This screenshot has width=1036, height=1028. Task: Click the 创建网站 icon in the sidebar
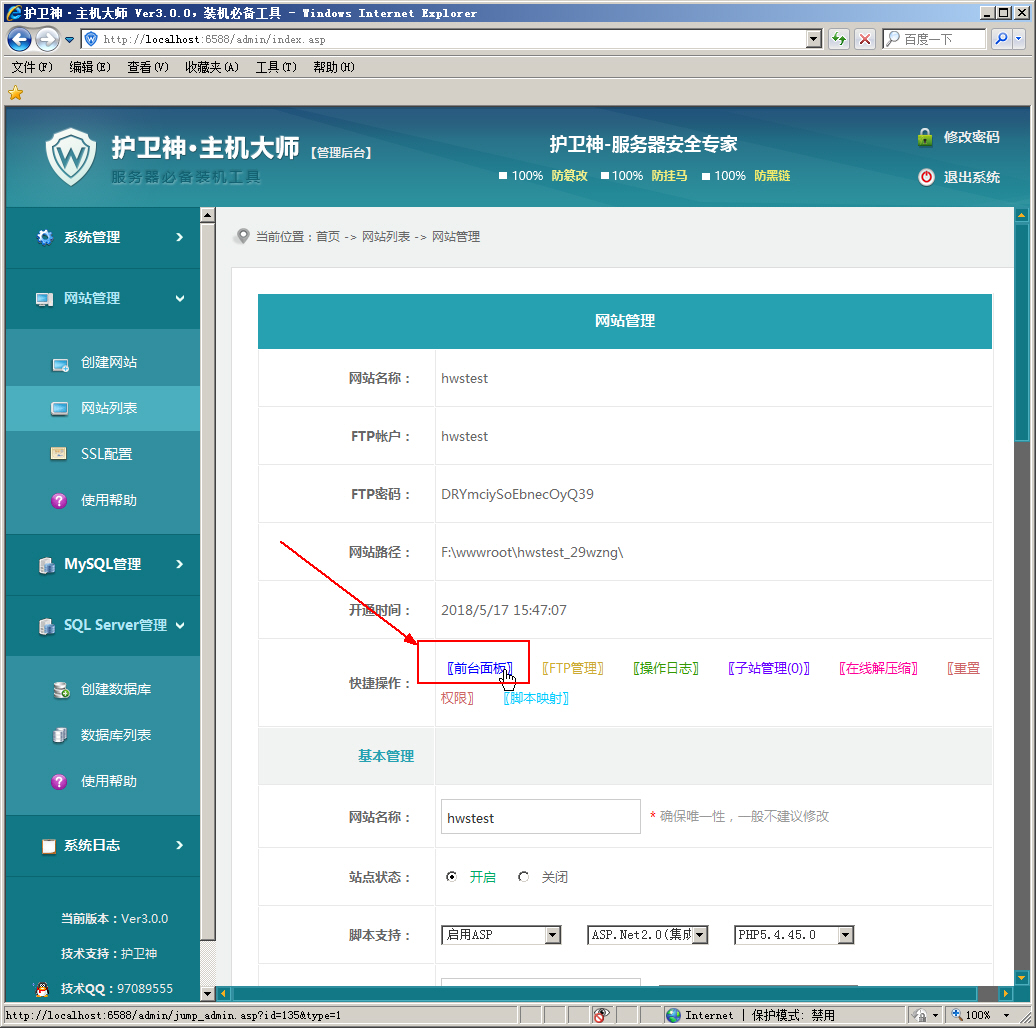click(x=60, y=363)
